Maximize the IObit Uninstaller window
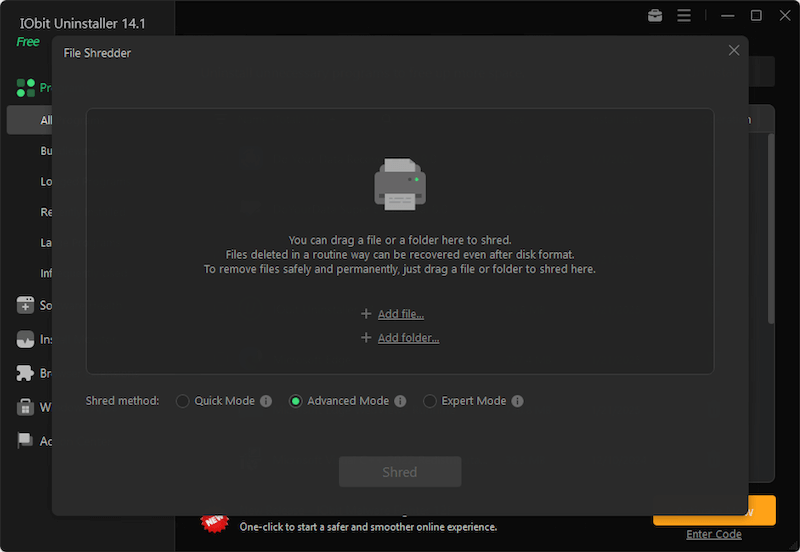800x552 pixels. (x=756, y=16)
